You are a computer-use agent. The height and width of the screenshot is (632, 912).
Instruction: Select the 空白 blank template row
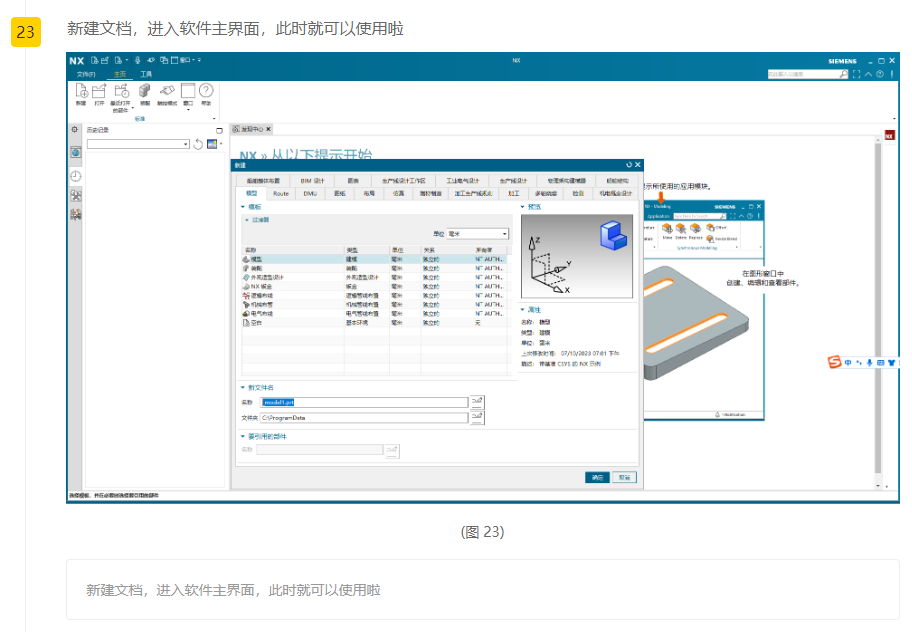point(375,323)
